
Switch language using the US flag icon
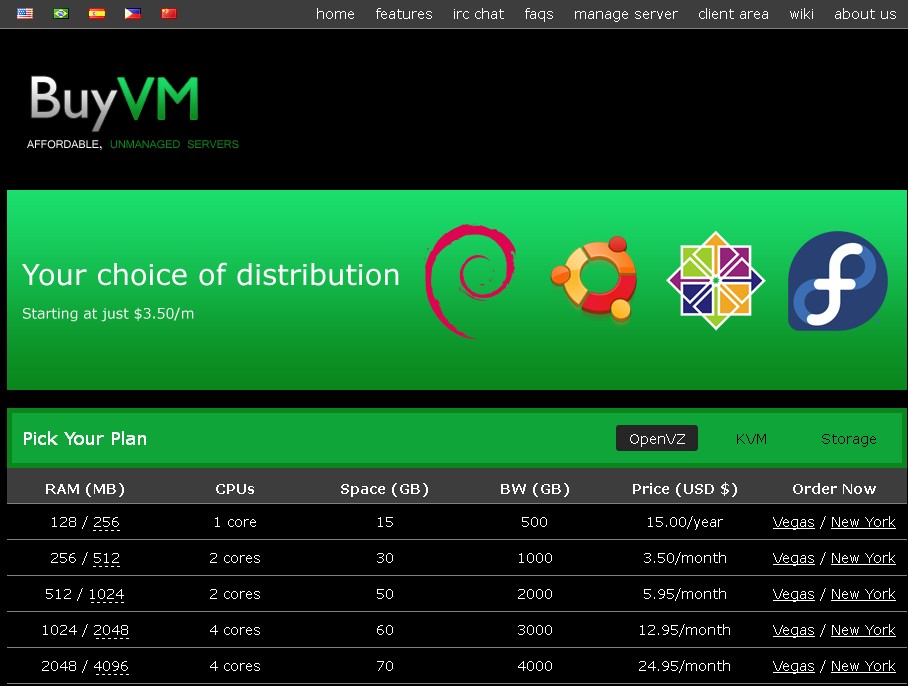24,14
